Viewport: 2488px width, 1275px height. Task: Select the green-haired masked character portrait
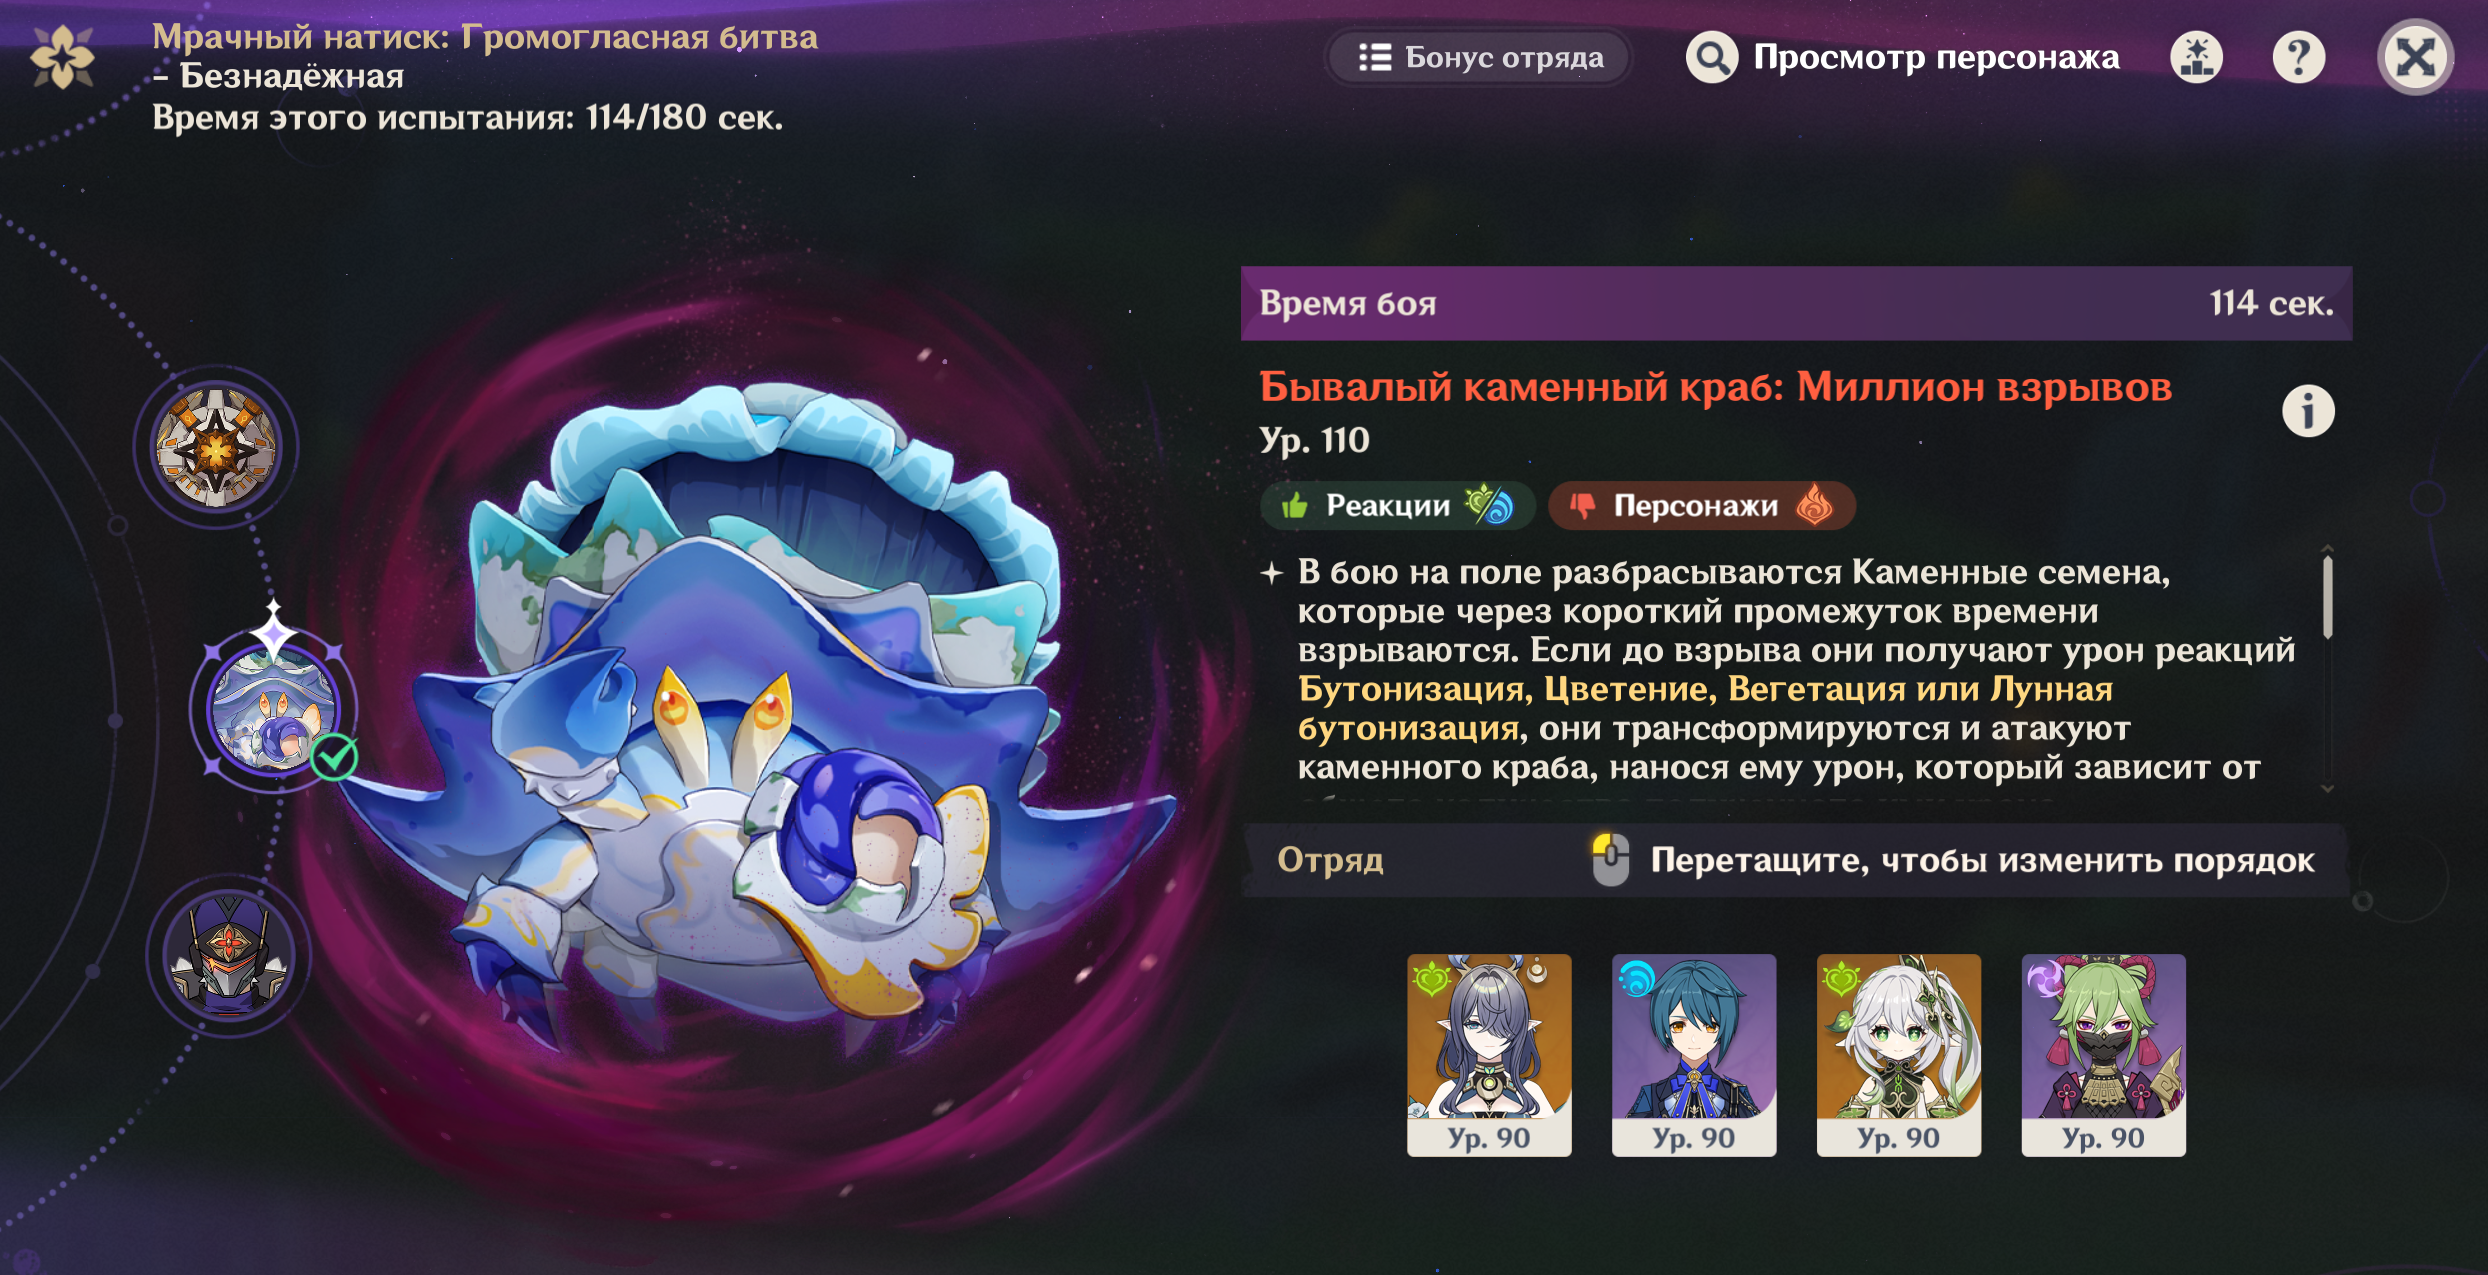2104,1055
